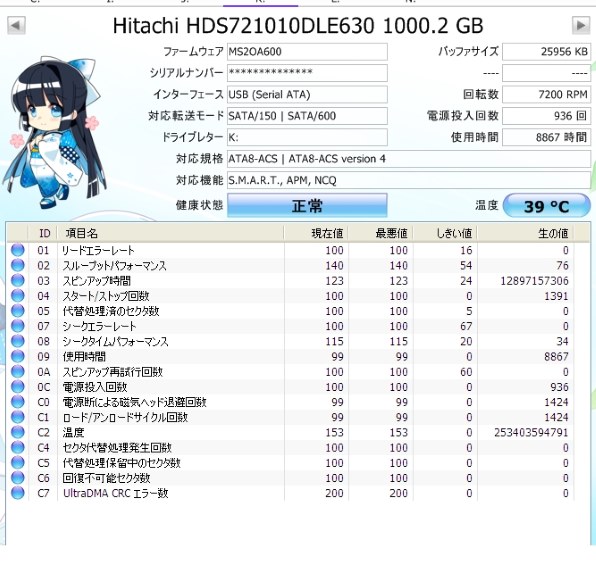Select the 7200 RPM rotation field
Screen dimensions: 596x583
[546, 94]
